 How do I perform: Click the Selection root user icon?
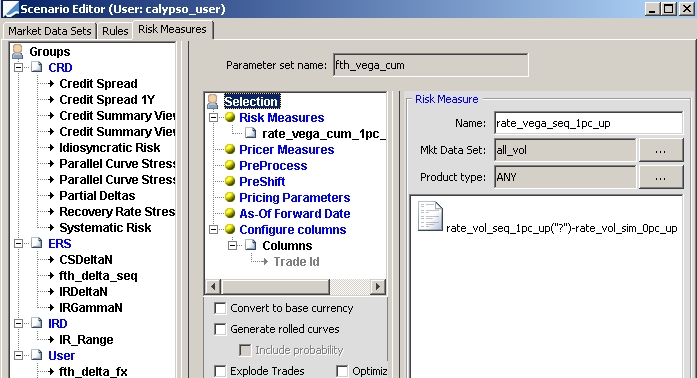click(x=213, y=101)
